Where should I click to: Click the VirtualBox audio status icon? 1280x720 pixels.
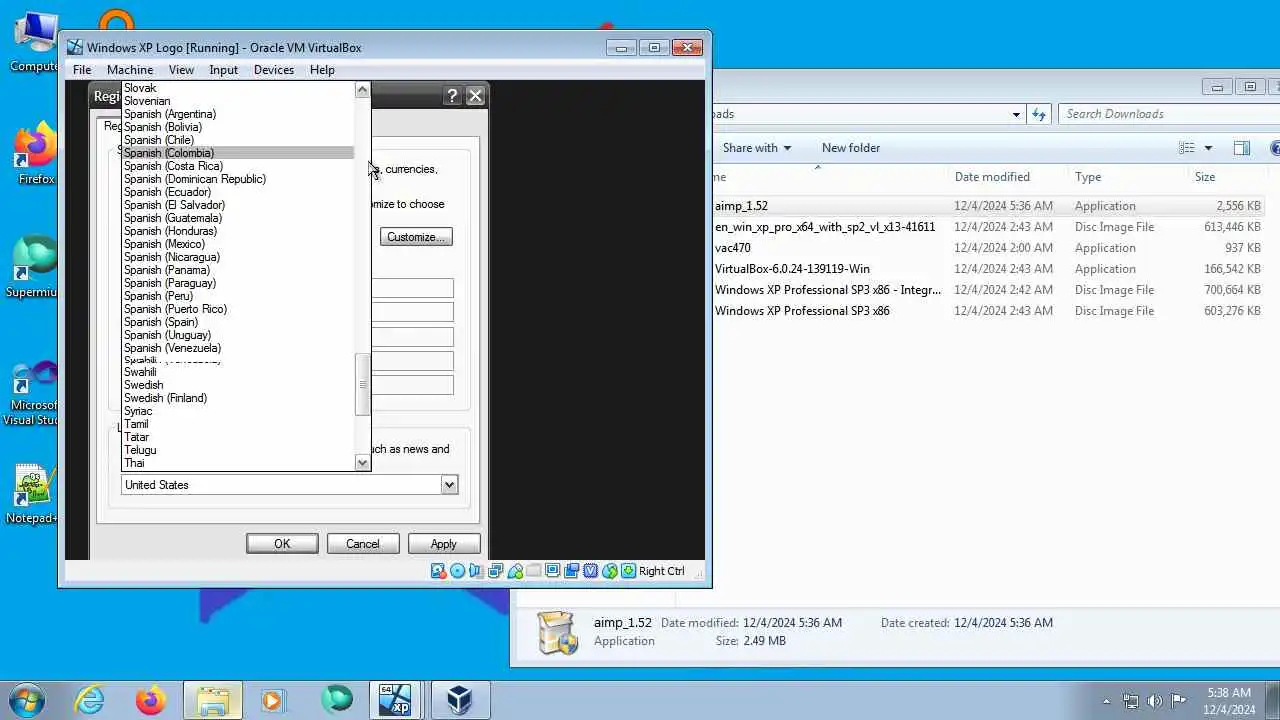tap(475, 571)
